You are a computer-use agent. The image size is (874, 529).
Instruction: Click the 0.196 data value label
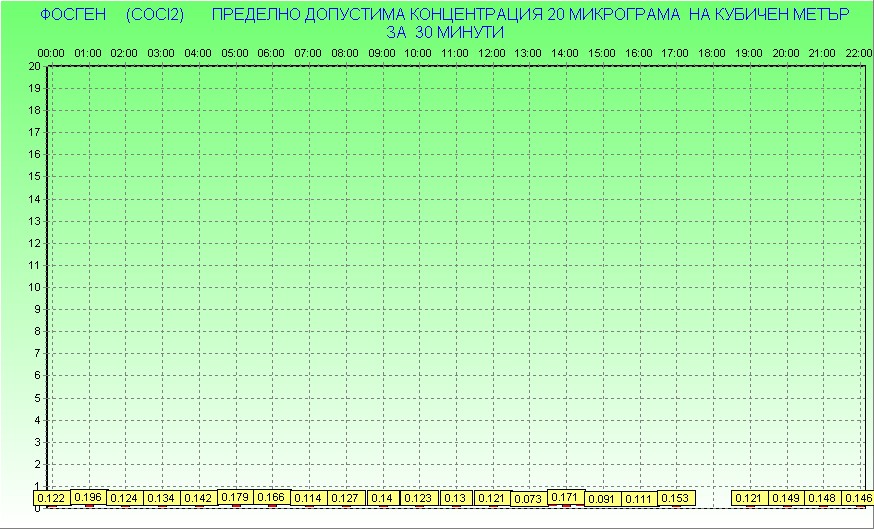pyautogui.click(x=88, y=497)
